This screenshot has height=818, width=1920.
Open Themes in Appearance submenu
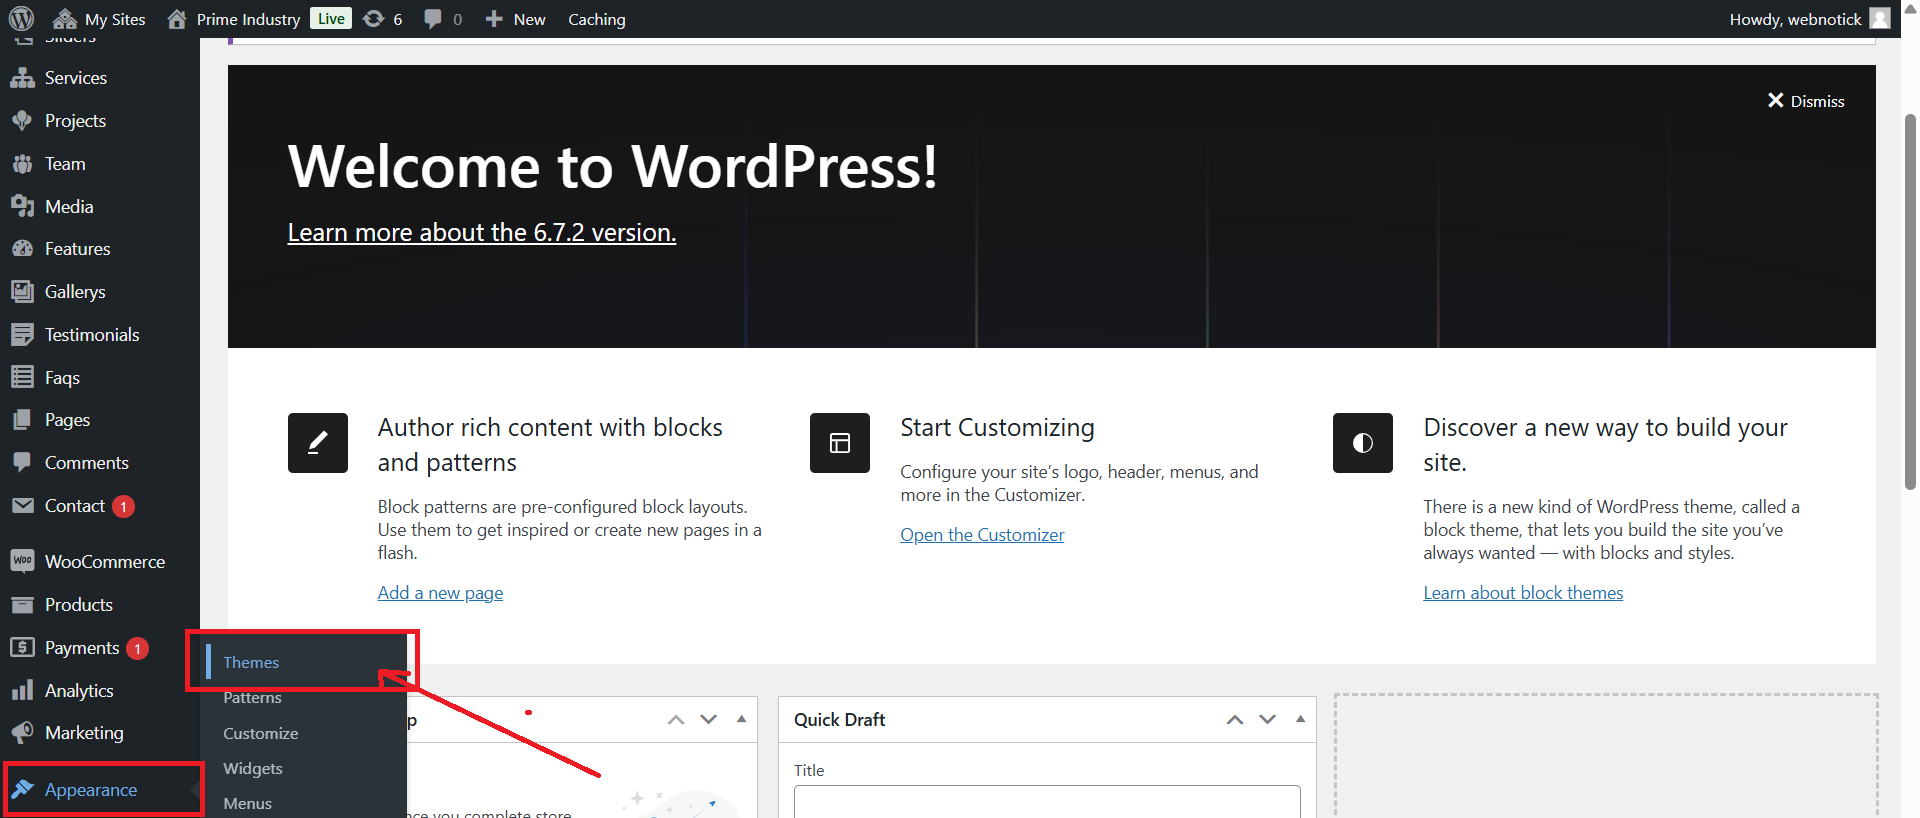coord(251,662)
